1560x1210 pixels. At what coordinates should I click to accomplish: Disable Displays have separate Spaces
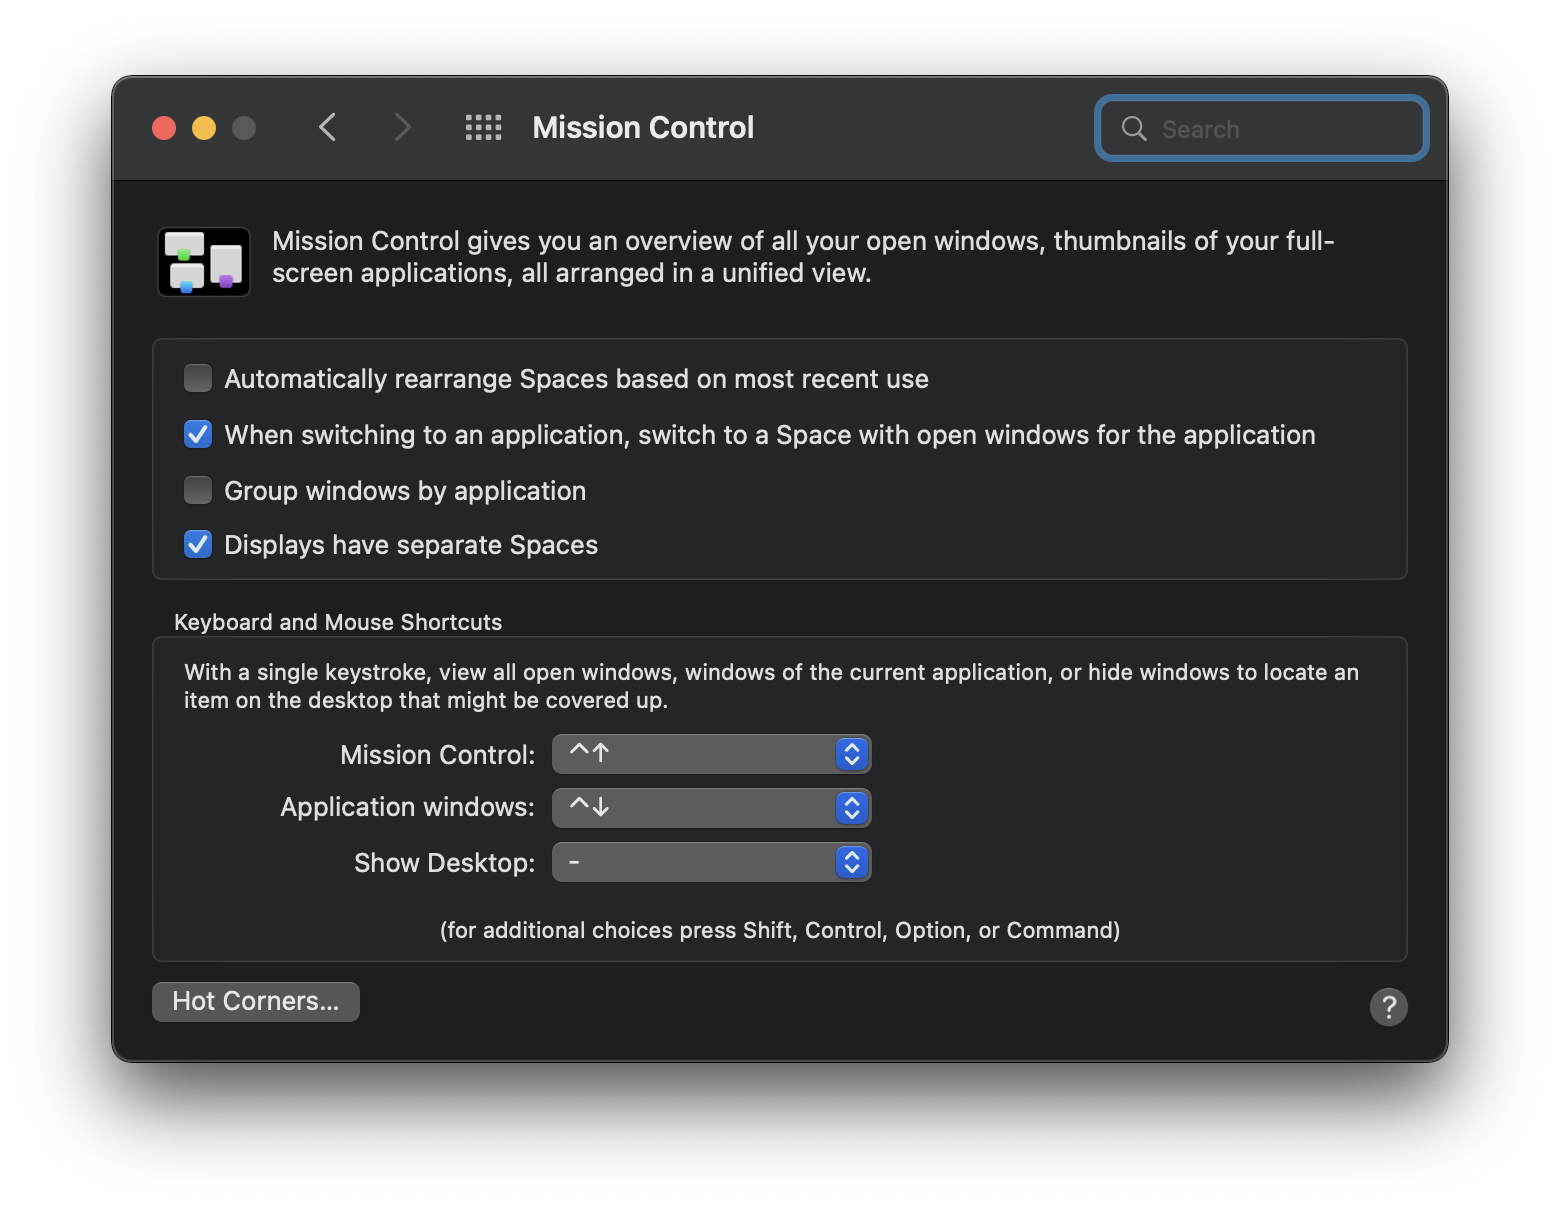[x=198, y=545]
